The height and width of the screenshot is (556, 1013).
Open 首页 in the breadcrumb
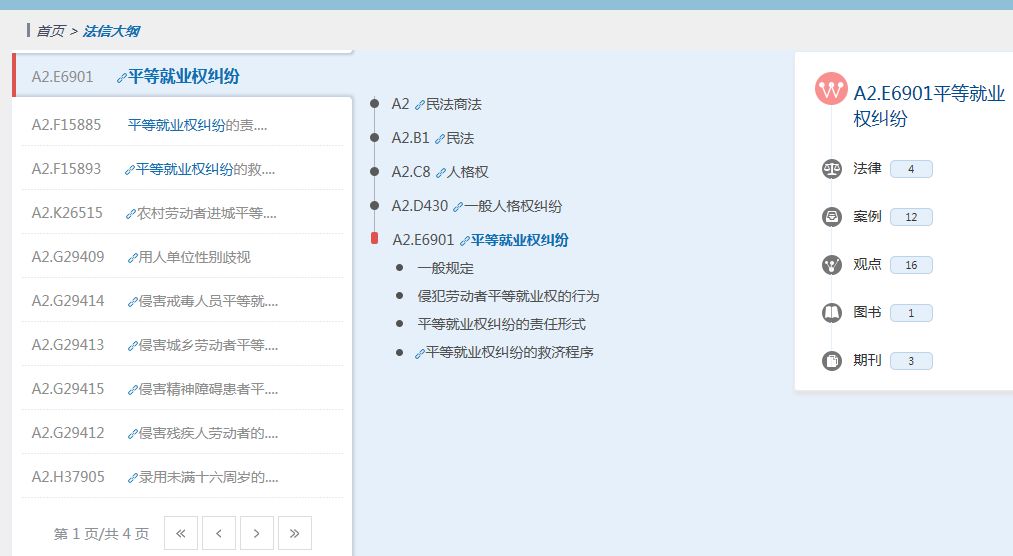tap(51, 31)
